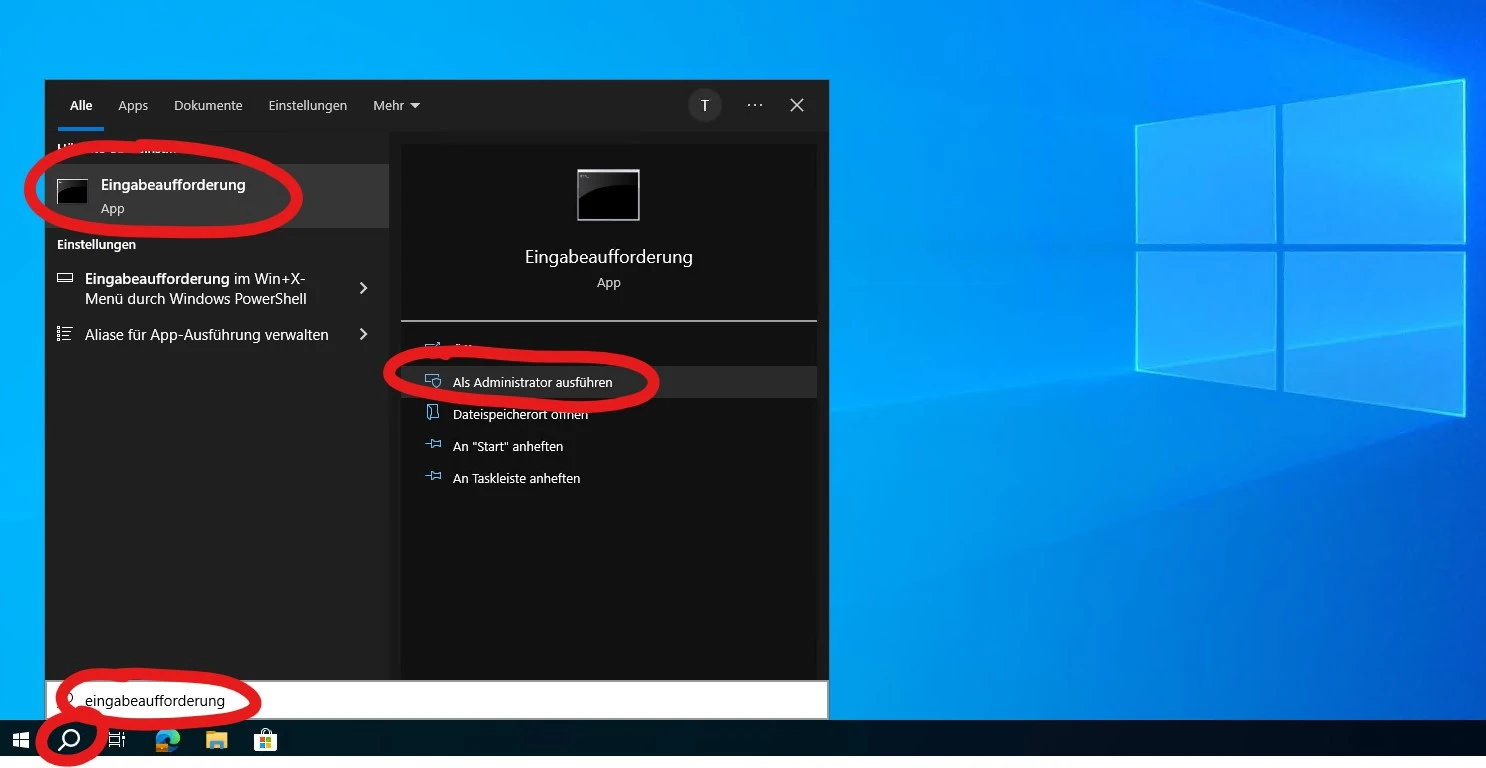
Task: Click the taskbar search magnifier icon
Action: click(x=69, y=740)
